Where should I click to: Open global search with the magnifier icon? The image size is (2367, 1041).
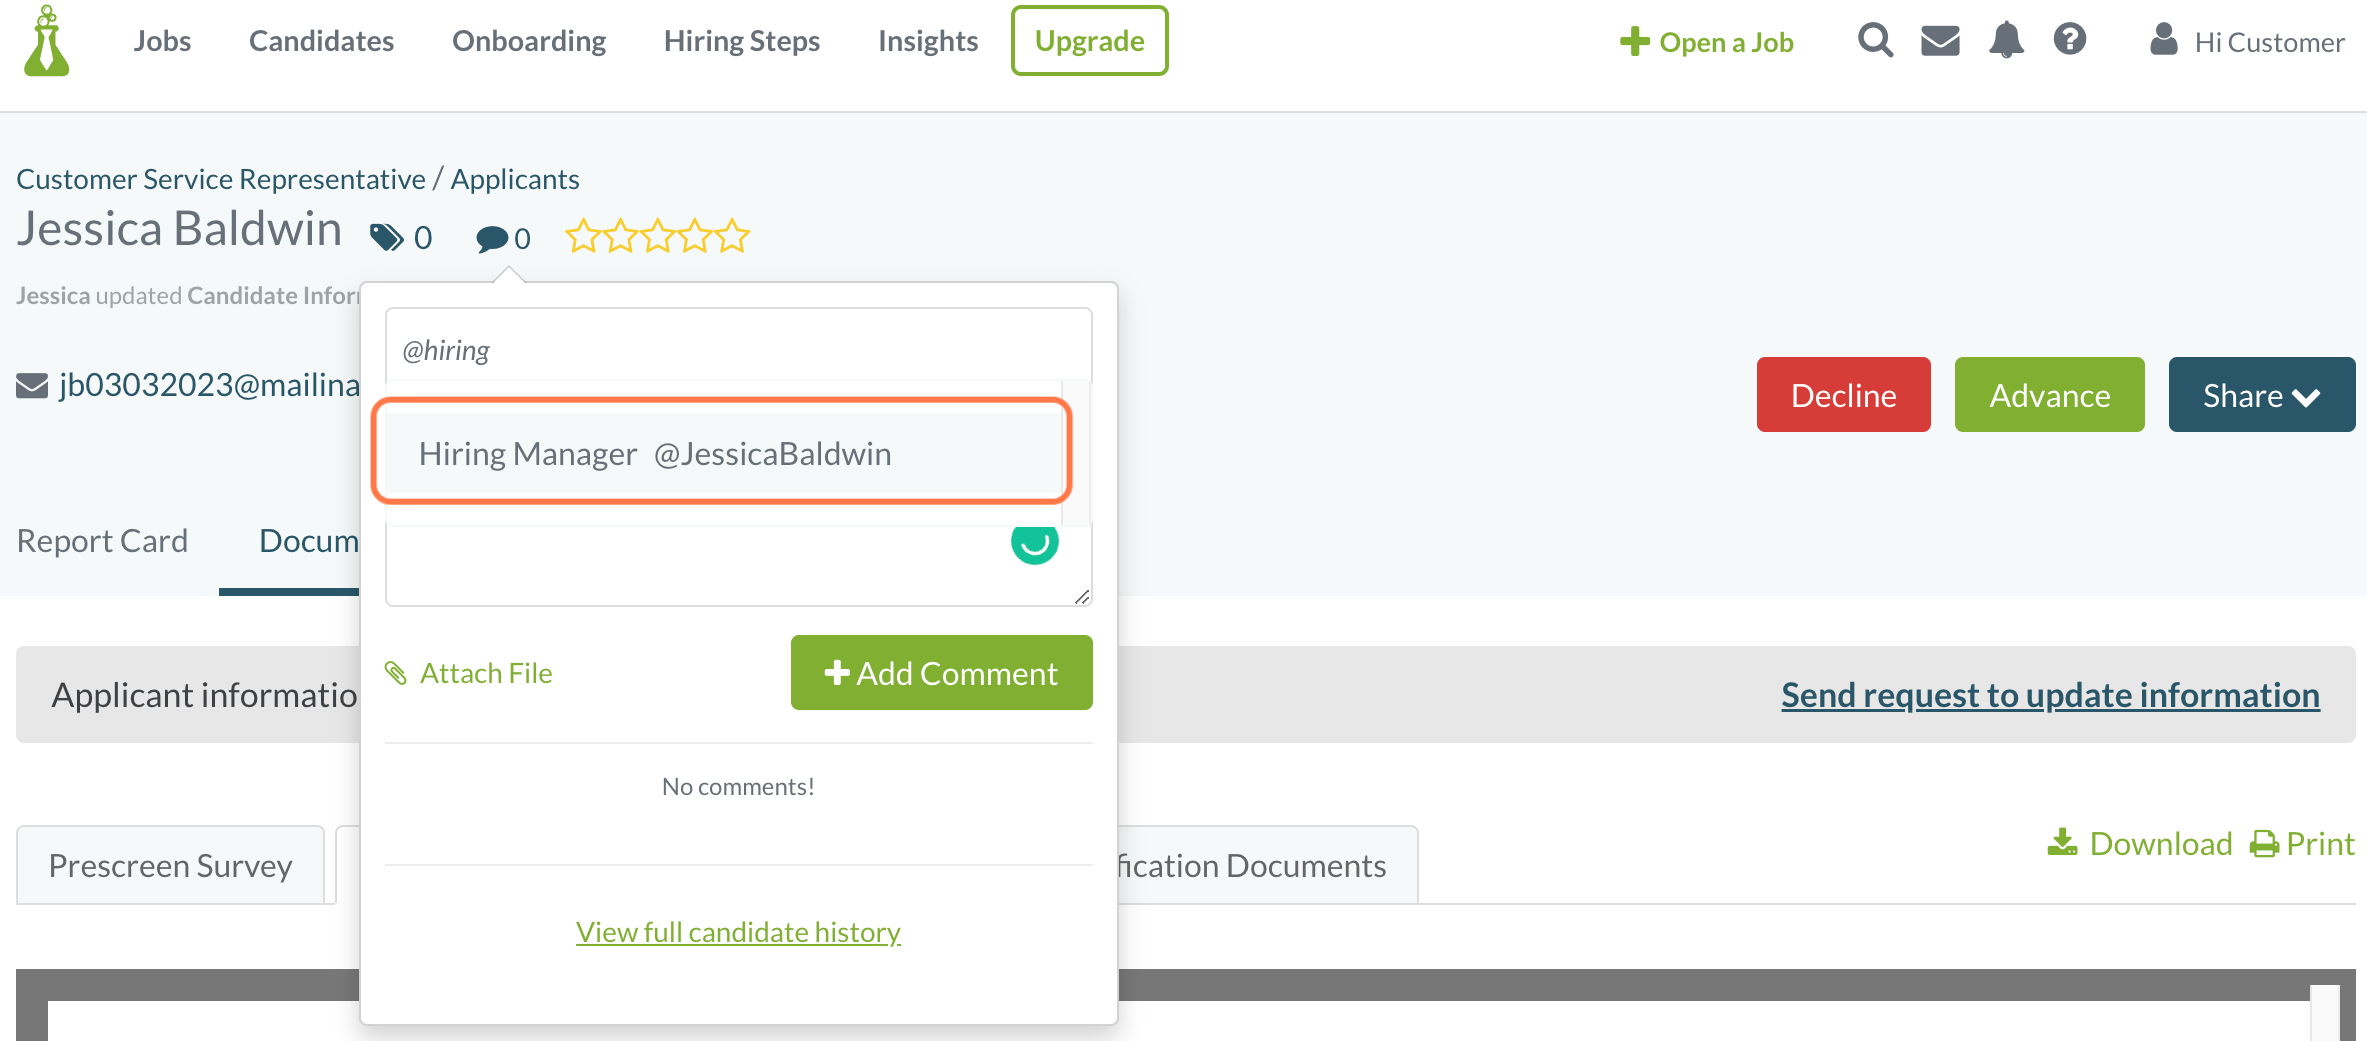click(1875, 40)
